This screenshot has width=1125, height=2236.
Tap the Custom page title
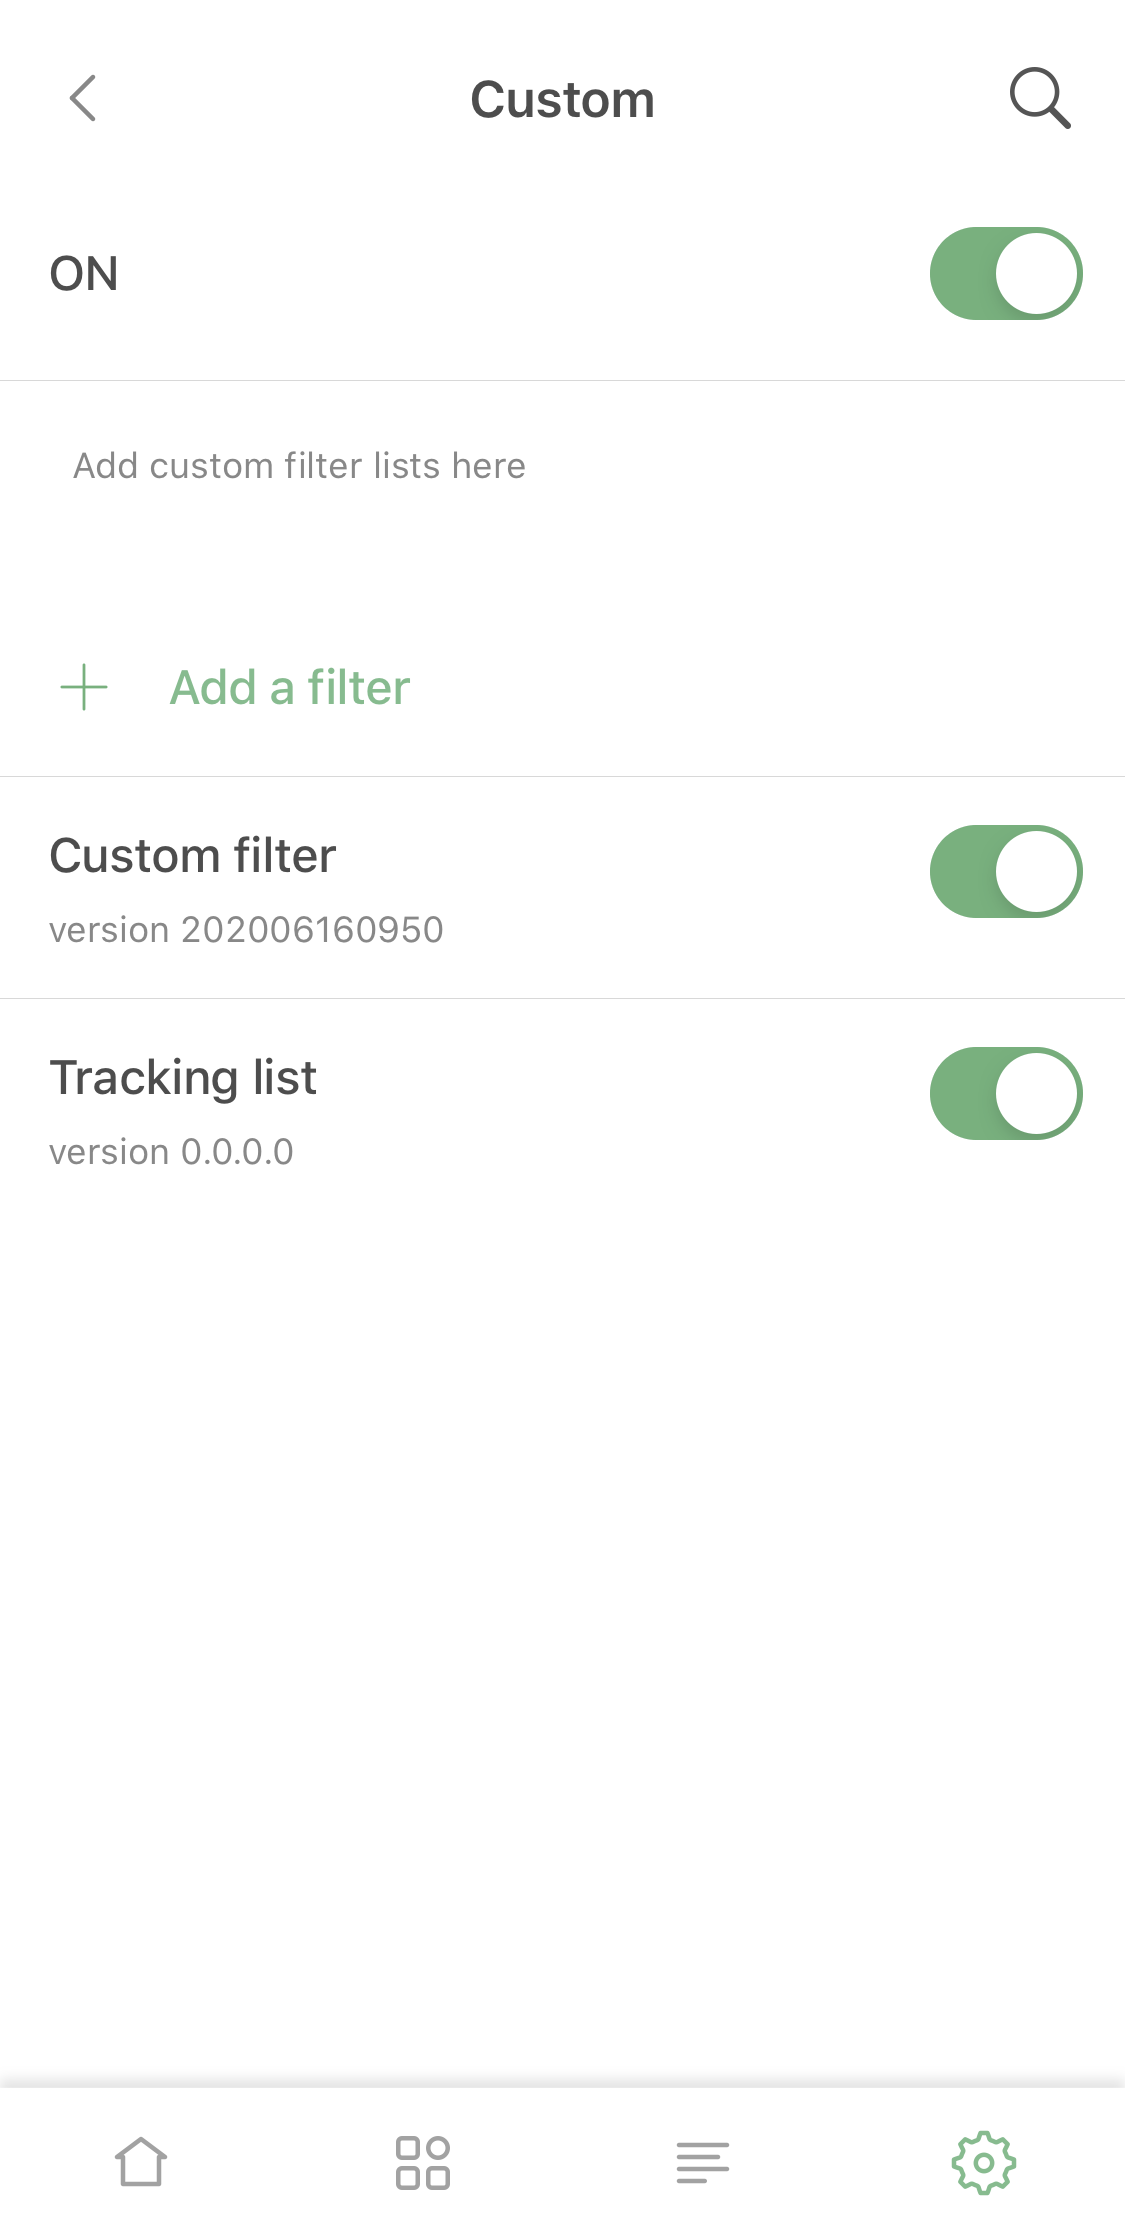coord(562,100)
